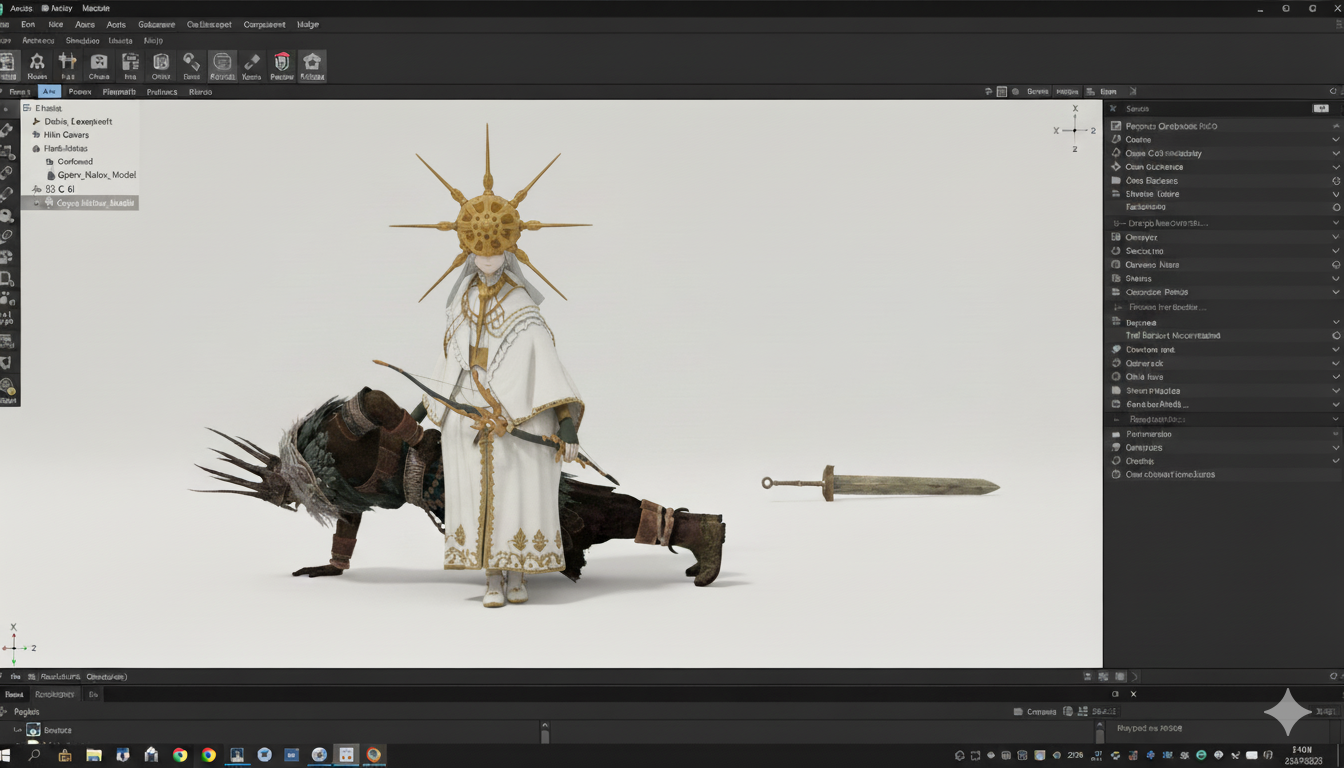The image size is (1344, 768).
Task: Click the red shield toolbar icon
Action: click(x=282, y=65)
